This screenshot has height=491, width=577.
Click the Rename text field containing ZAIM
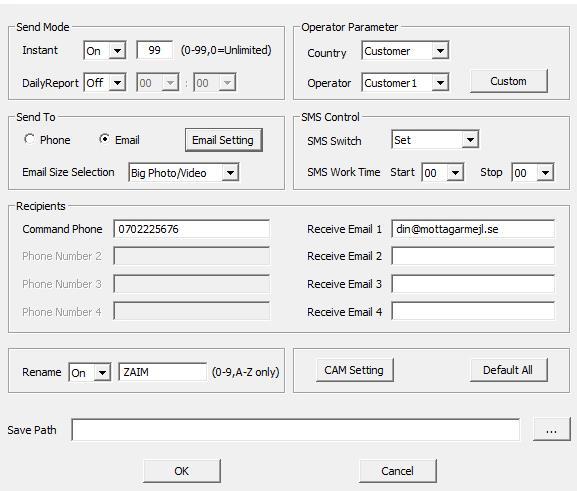(163, 372)
